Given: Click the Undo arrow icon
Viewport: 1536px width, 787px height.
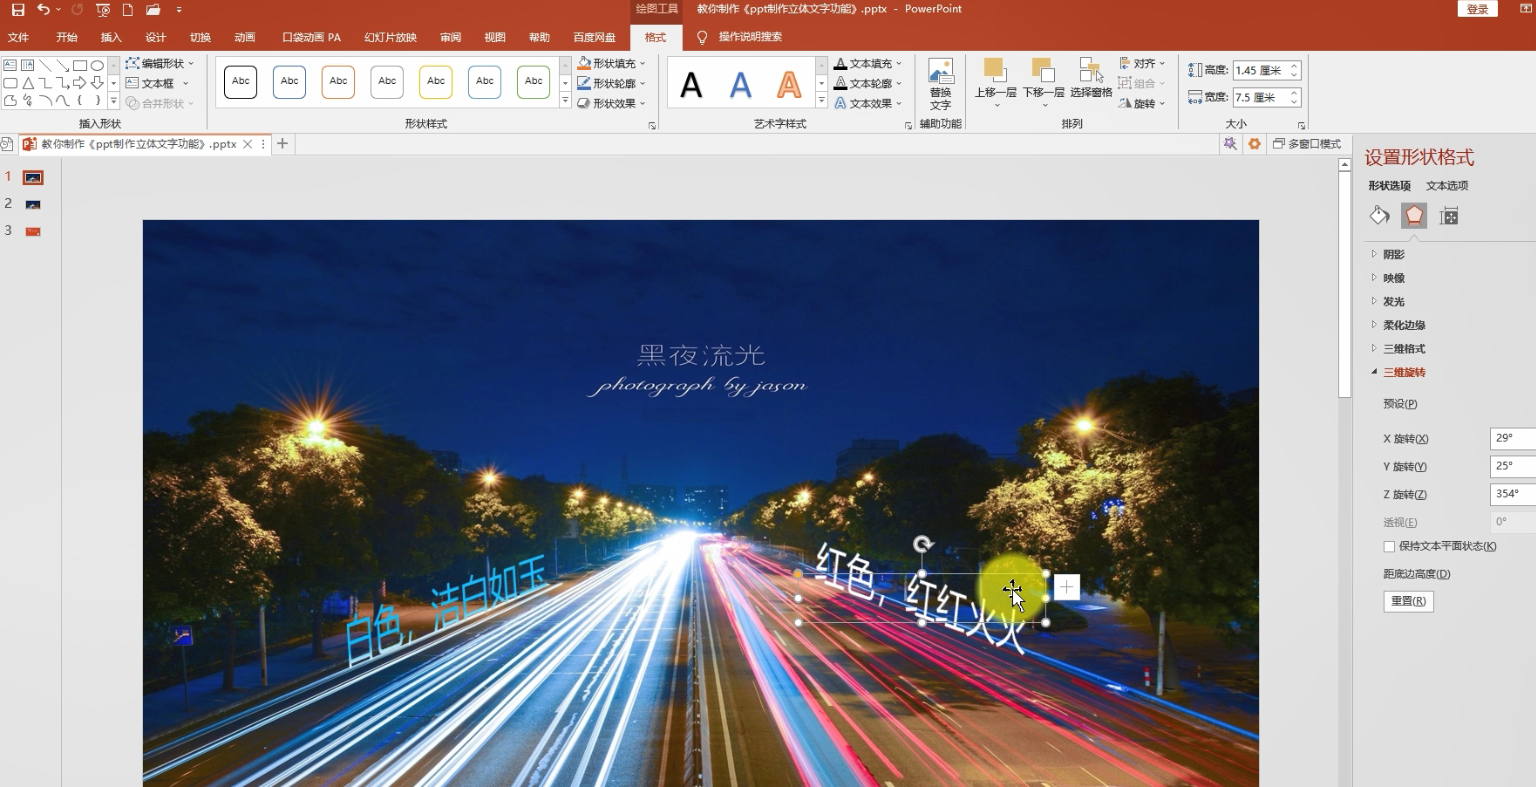Looking at the screenshot, I should point(43,9).
